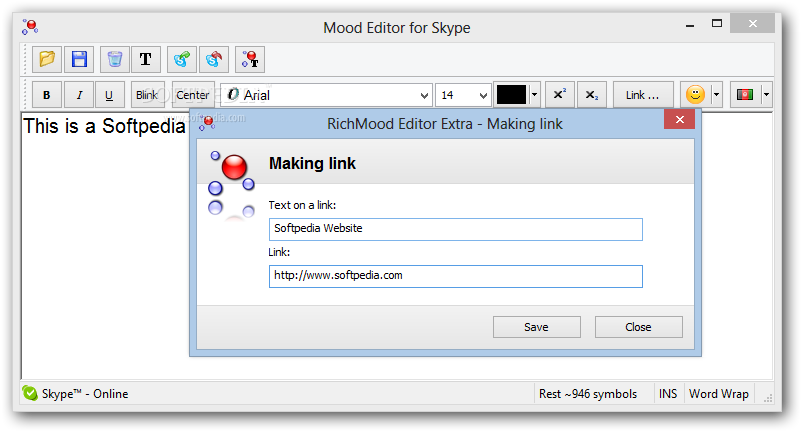This screenshot has width=802, height=432.
Task: Click the black font color swatch
Action: tap(511, 95)
